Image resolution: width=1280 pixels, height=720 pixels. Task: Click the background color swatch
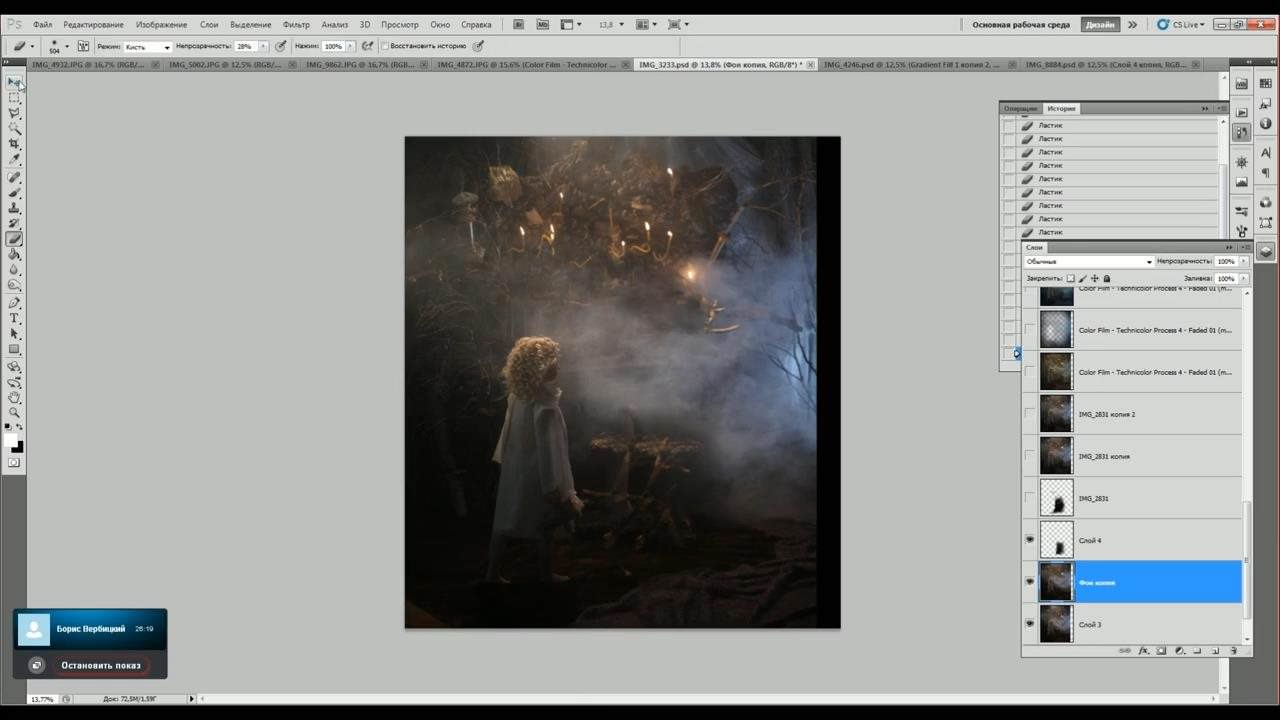(x=18, y=447)
